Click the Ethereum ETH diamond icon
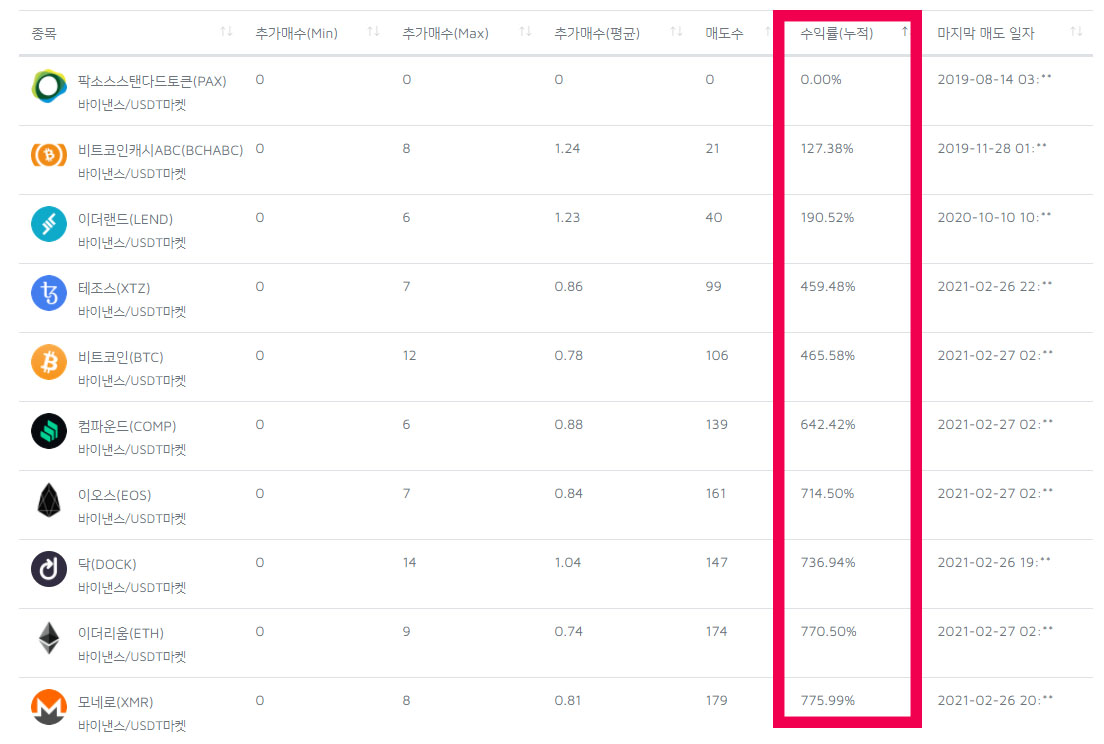Image resolution: width=1104 pixels, height=744 pixels. click(x=49, y=639)
